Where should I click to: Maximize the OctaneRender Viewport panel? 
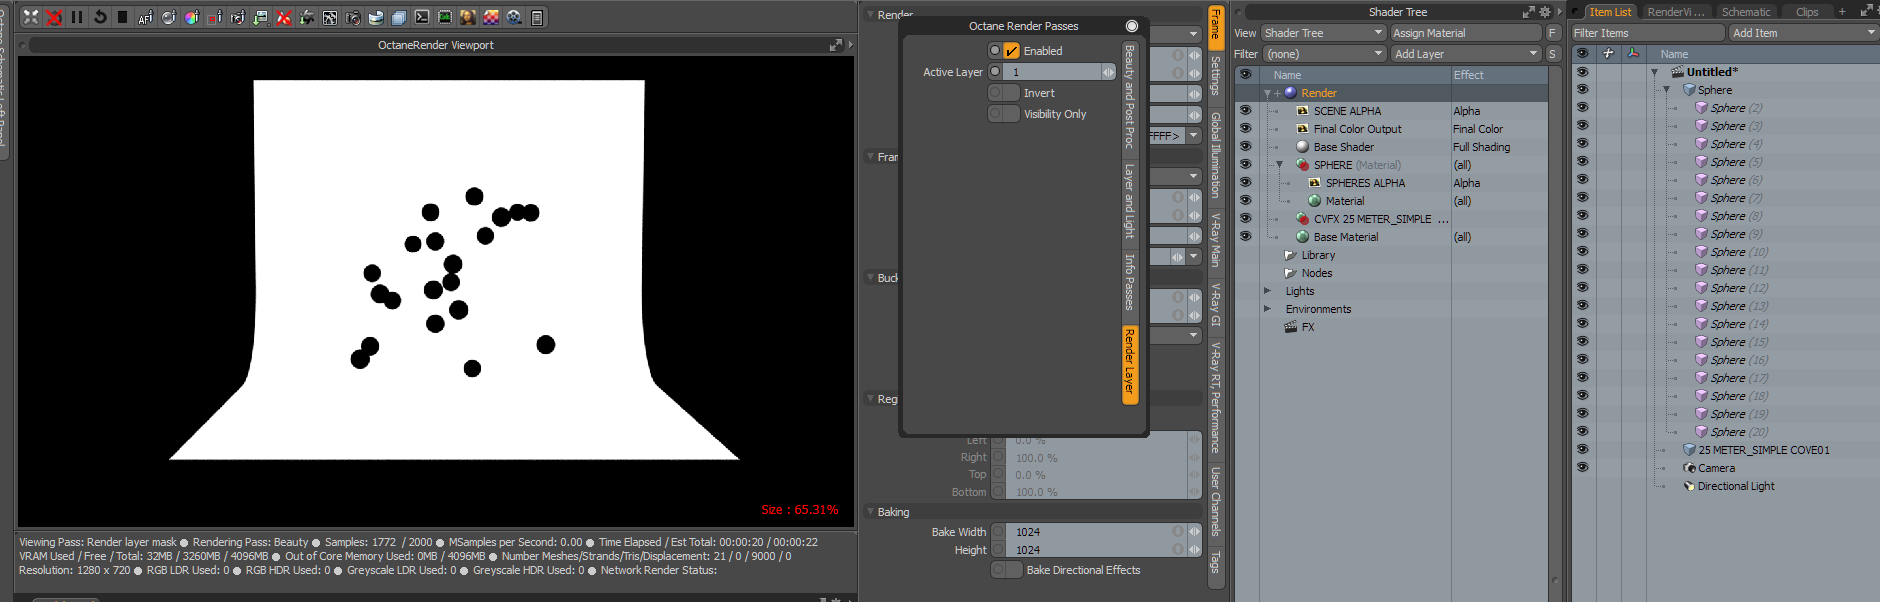836,45
